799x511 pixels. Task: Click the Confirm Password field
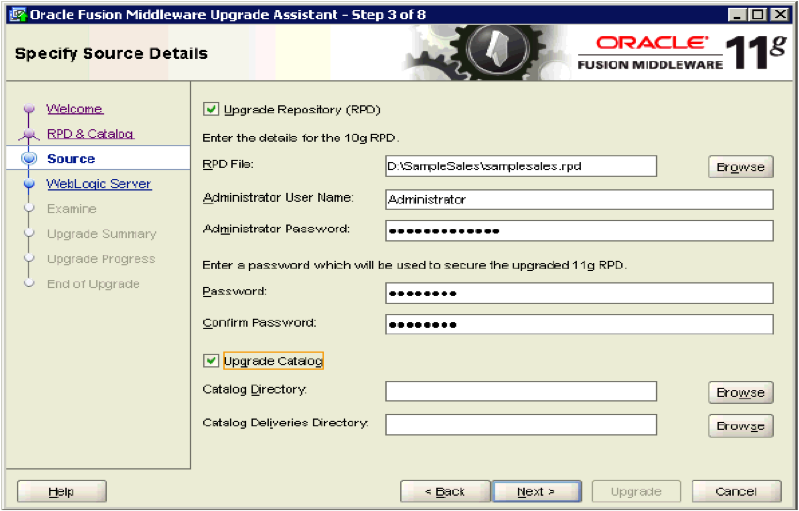point(579,324)
